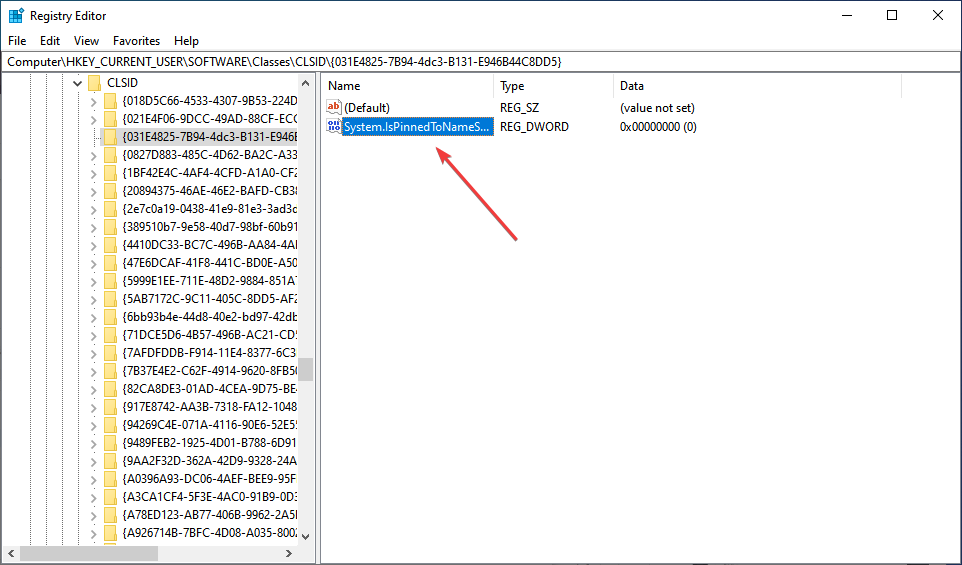Click tree pane horizontal scroll right arrow
962x565 pixels.
[x=289, y=553]
